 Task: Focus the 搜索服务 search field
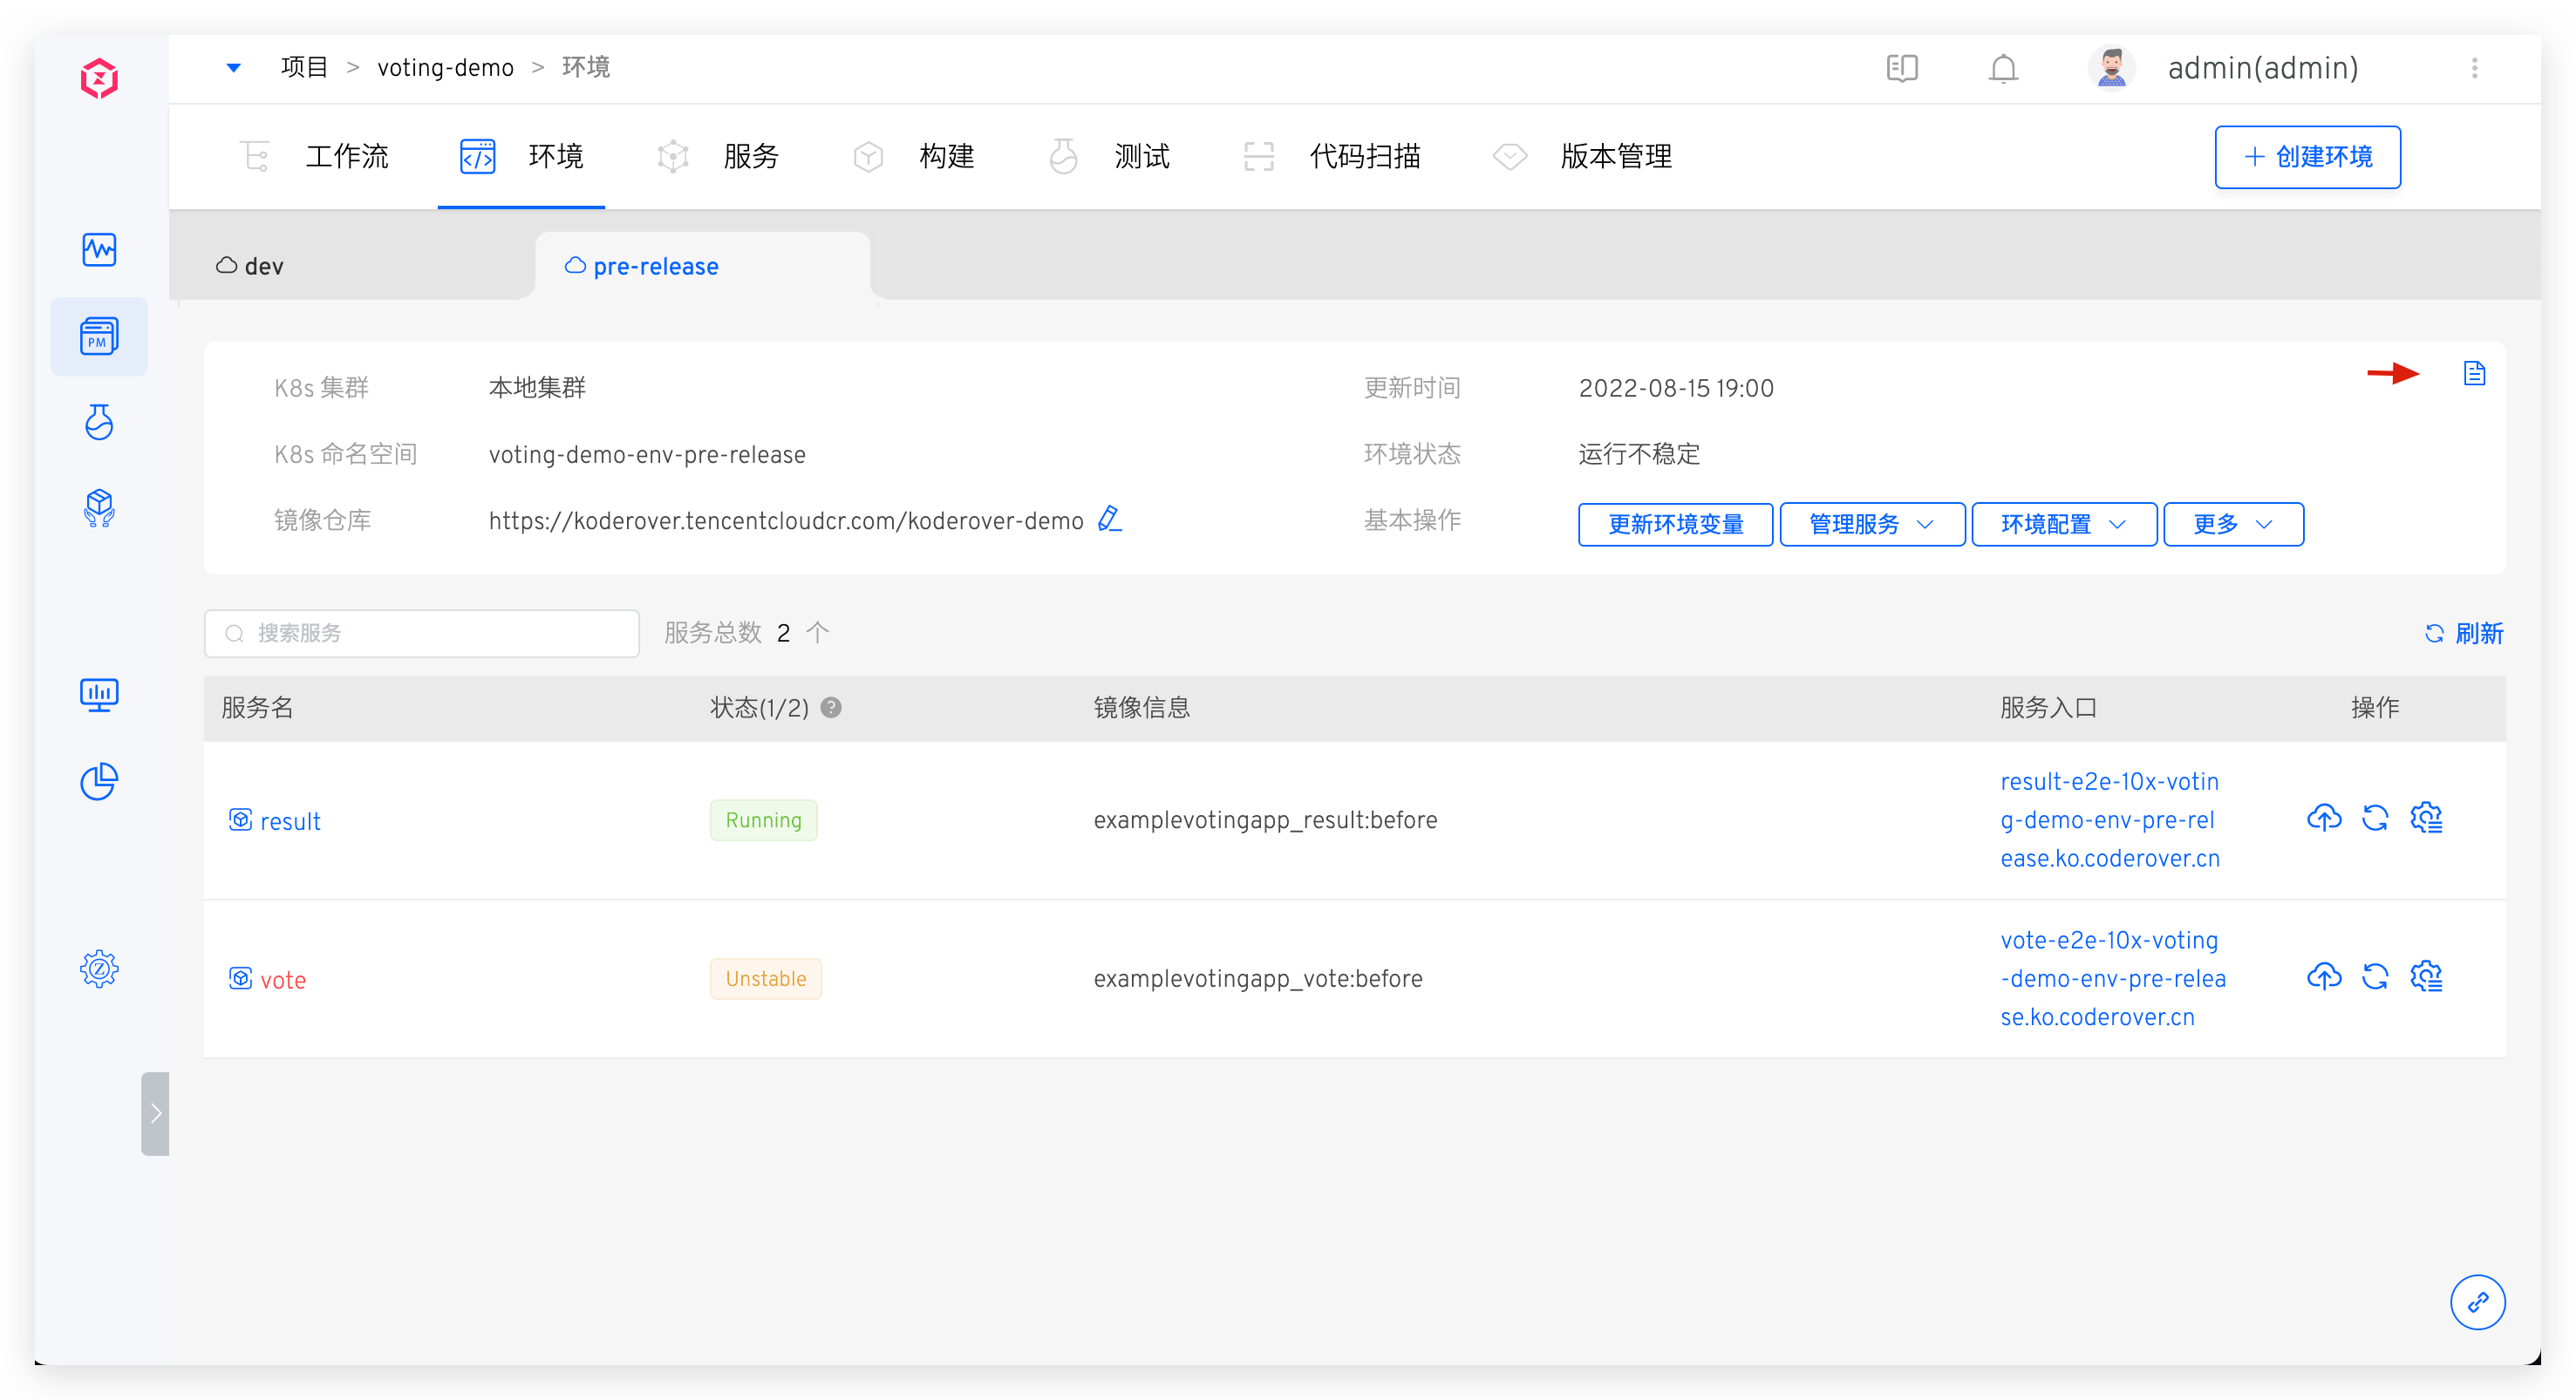421,633
